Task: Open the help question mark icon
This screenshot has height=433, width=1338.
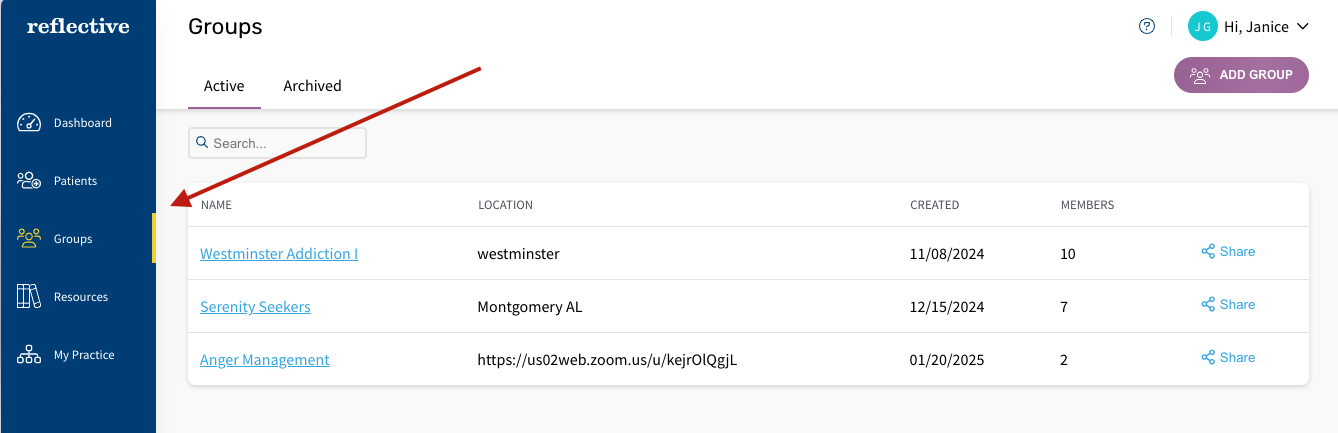Action: pyautogui.click(x=1147, y=27)
